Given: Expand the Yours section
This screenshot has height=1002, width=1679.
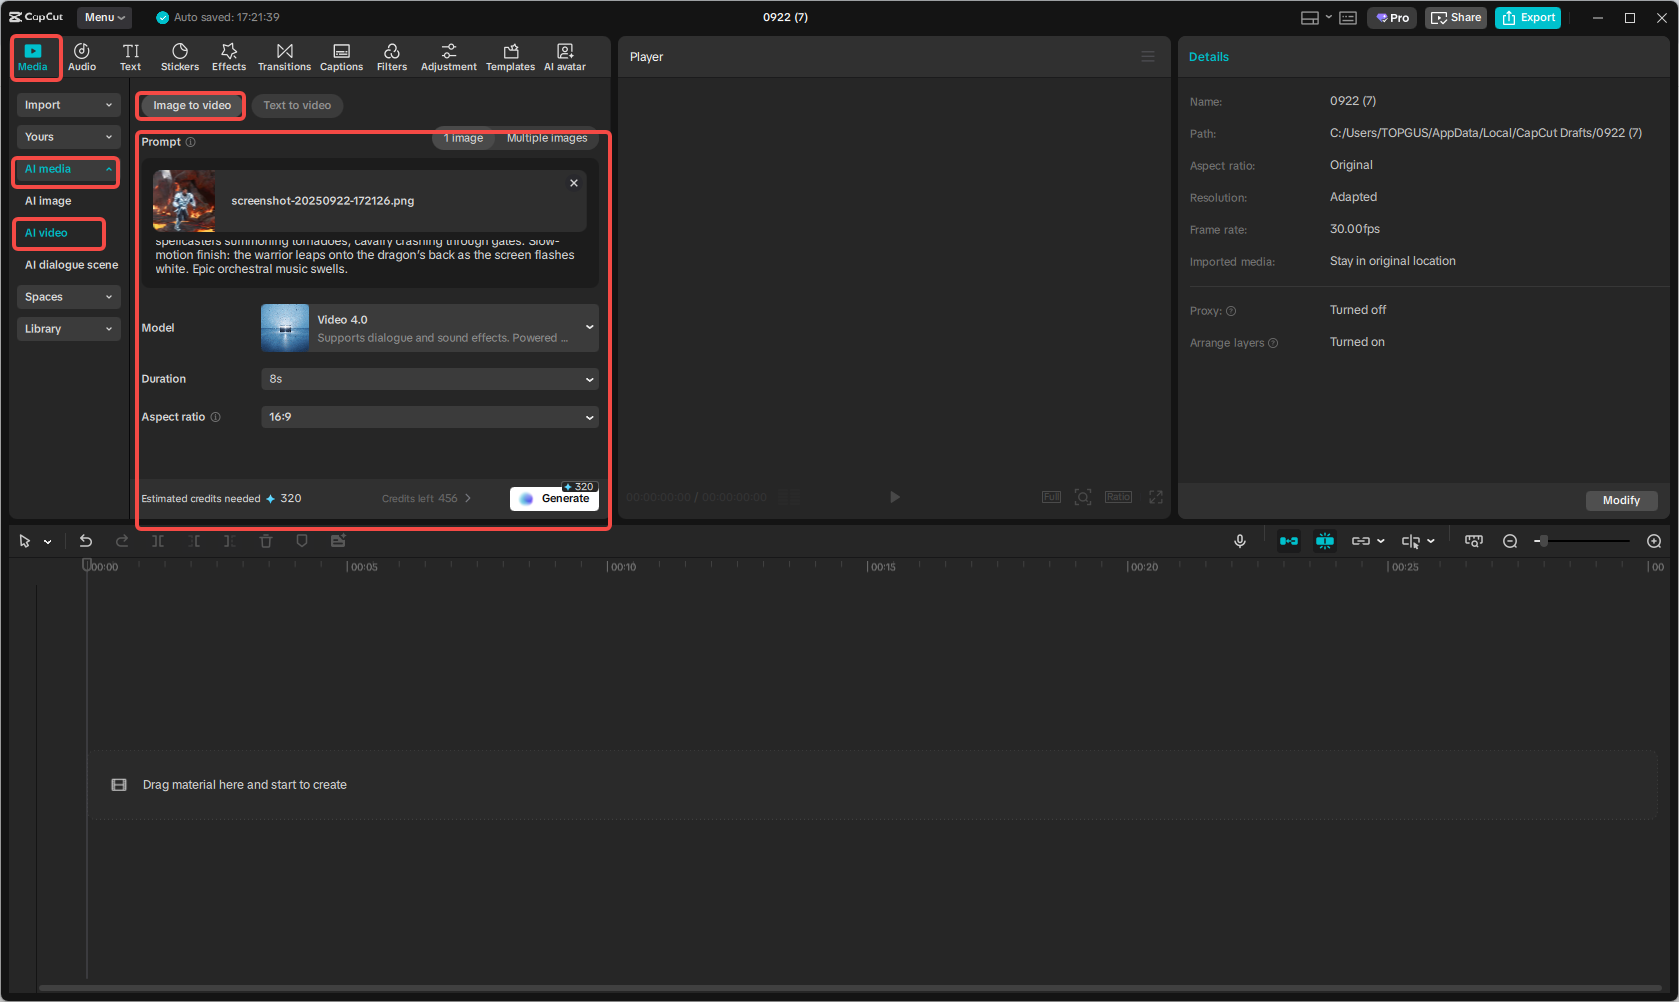Looking at the screenshot, I should [x=69, y=137].
